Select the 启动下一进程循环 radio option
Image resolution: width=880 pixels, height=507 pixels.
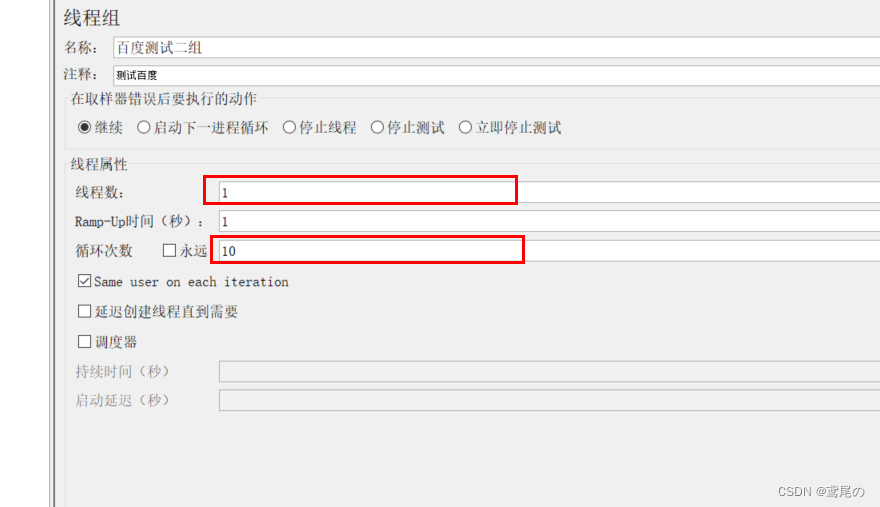pos(144,128)
